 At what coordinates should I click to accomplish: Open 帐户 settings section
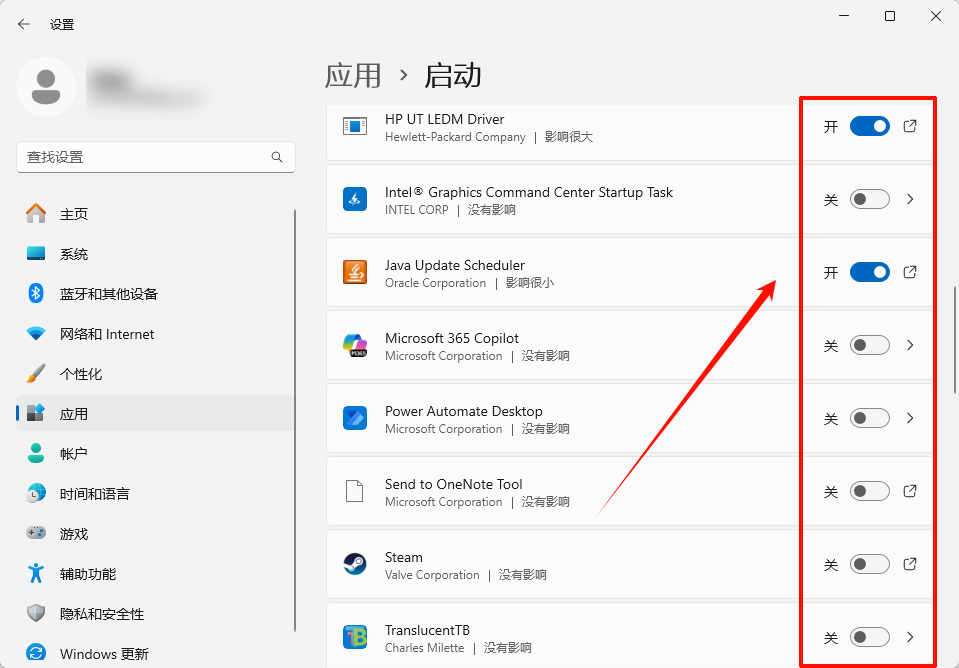click(x=155, y=454)
